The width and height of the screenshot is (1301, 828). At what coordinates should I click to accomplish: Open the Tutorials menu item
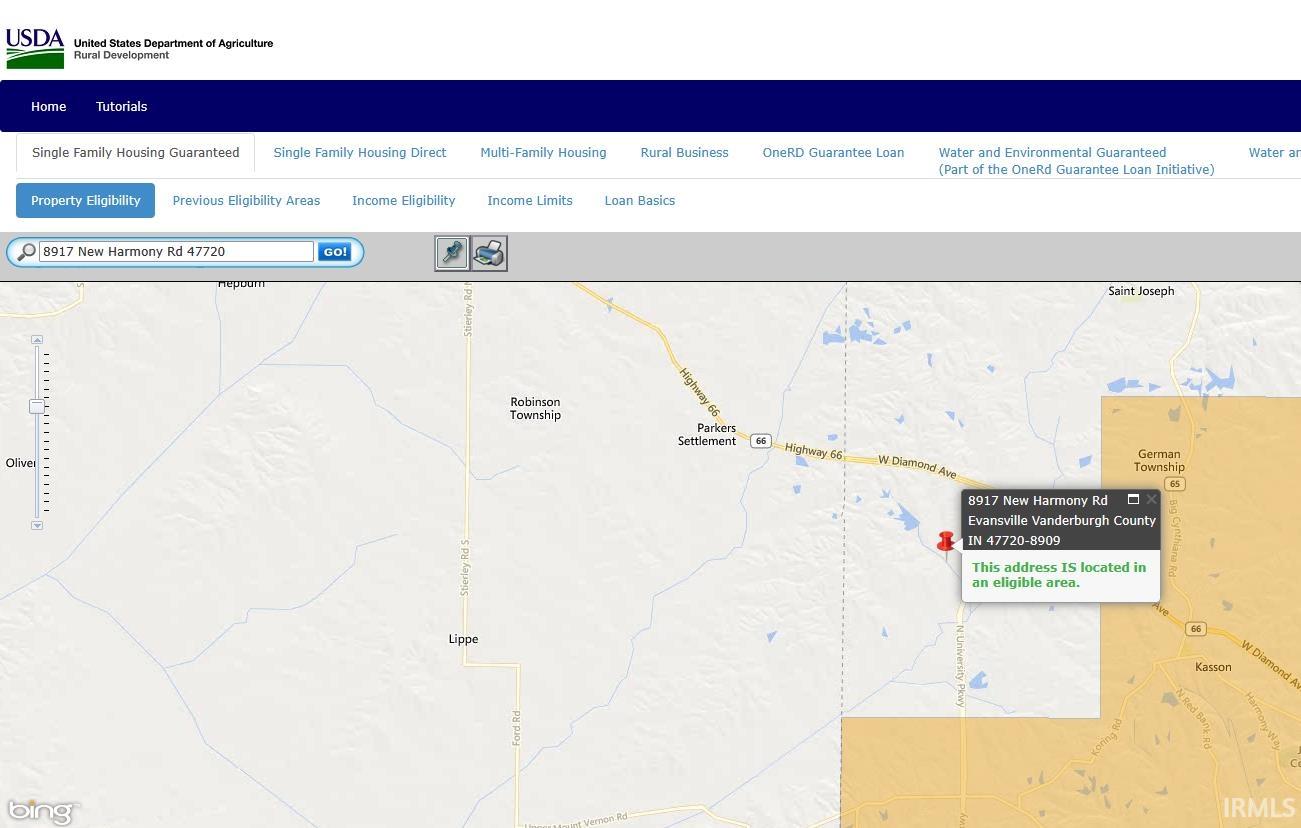click(x=121, y=106)
